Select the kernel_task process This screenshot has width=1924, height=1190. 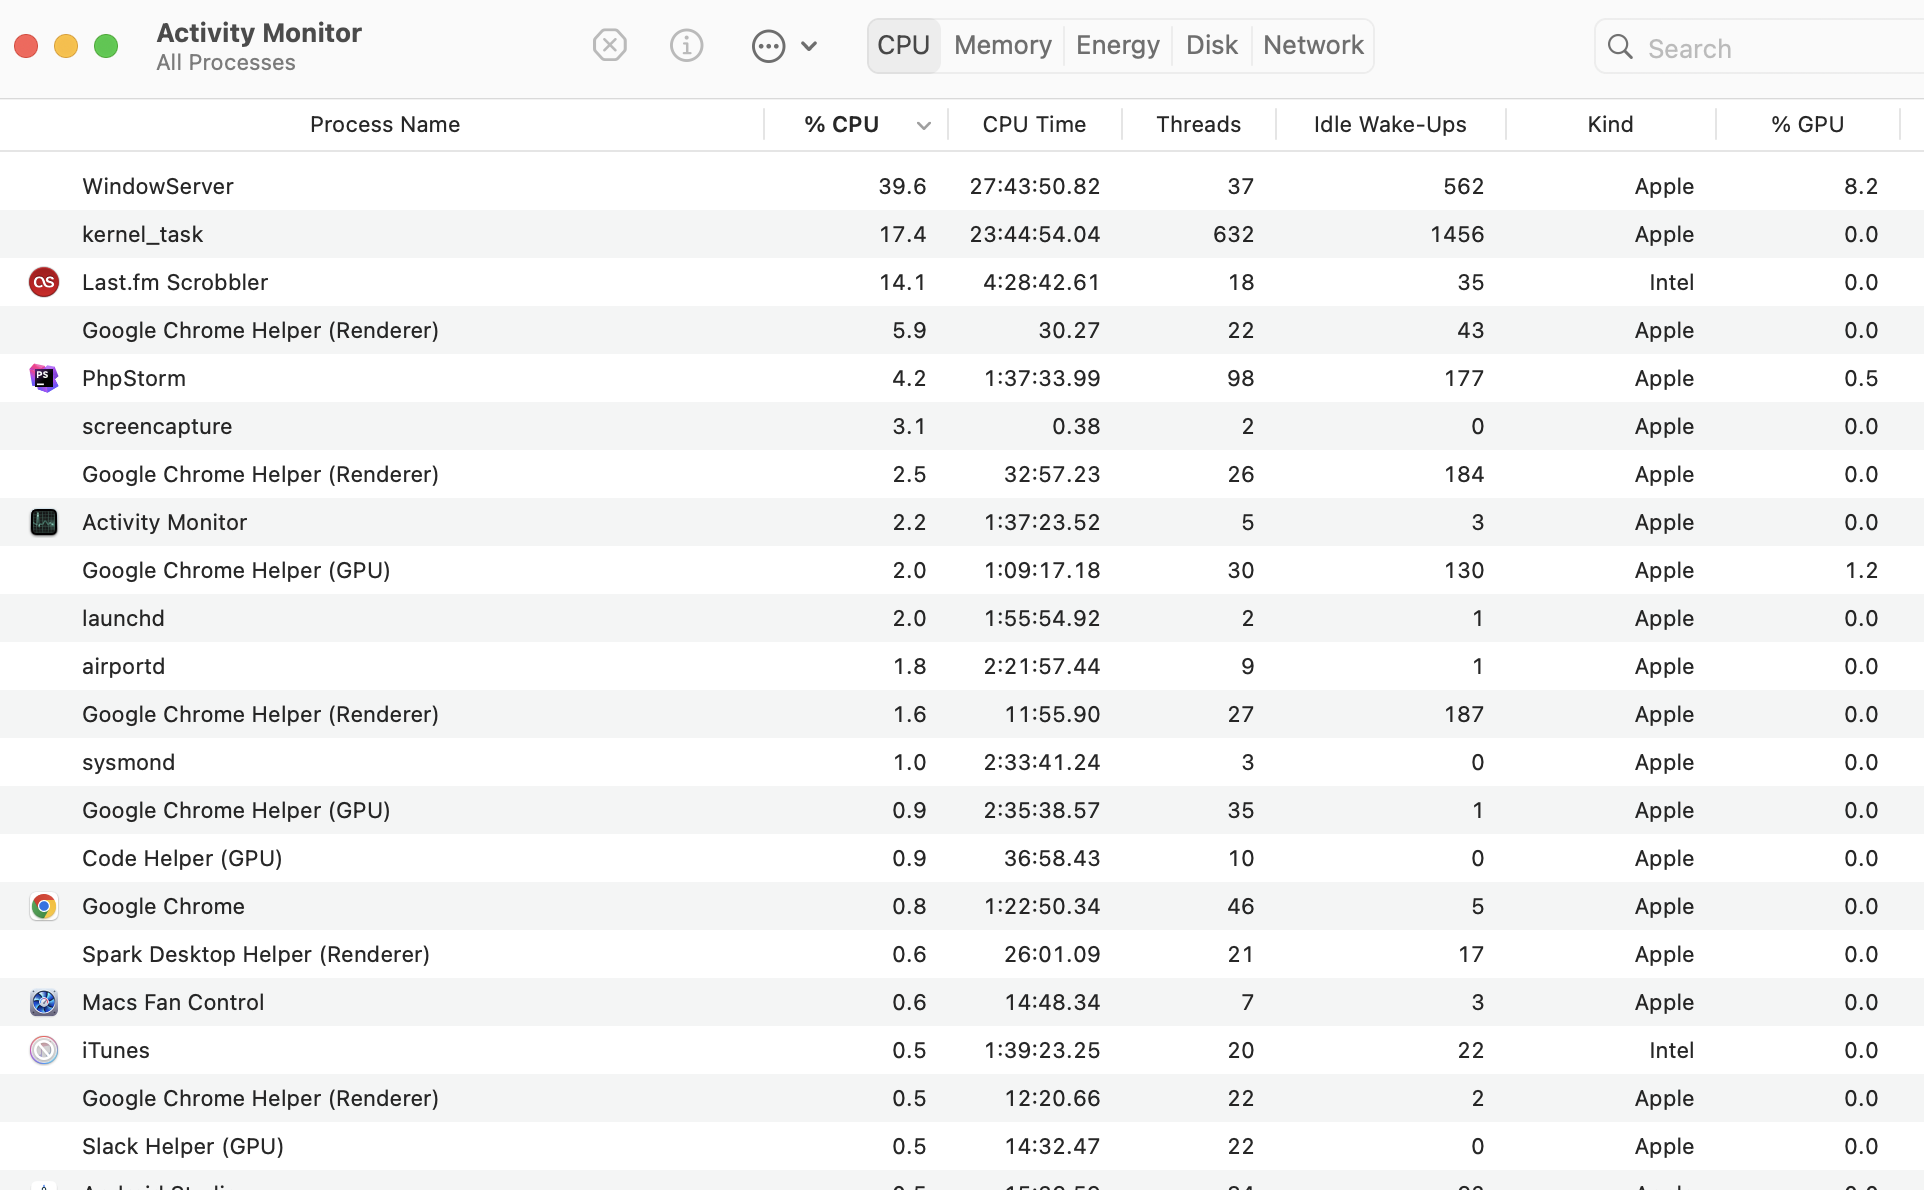142,234
